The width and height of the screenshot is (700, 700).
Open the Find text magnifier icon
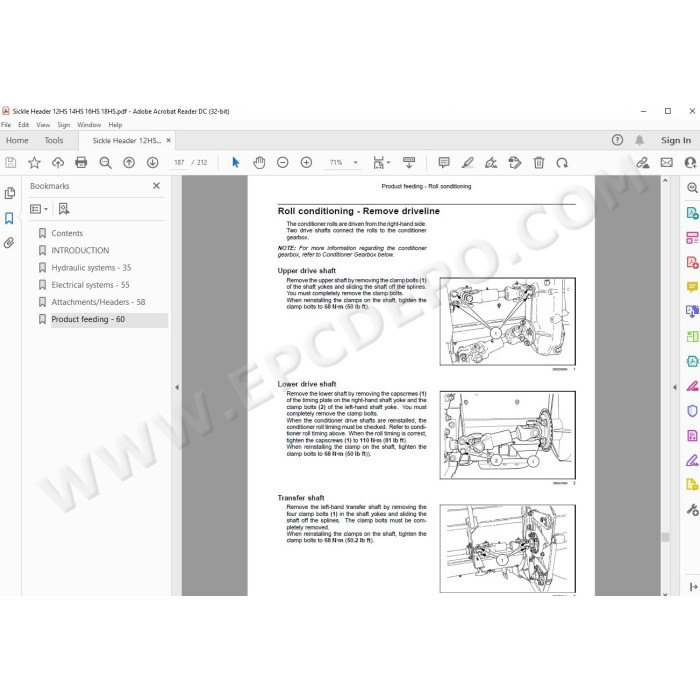[x=105, y=162]
